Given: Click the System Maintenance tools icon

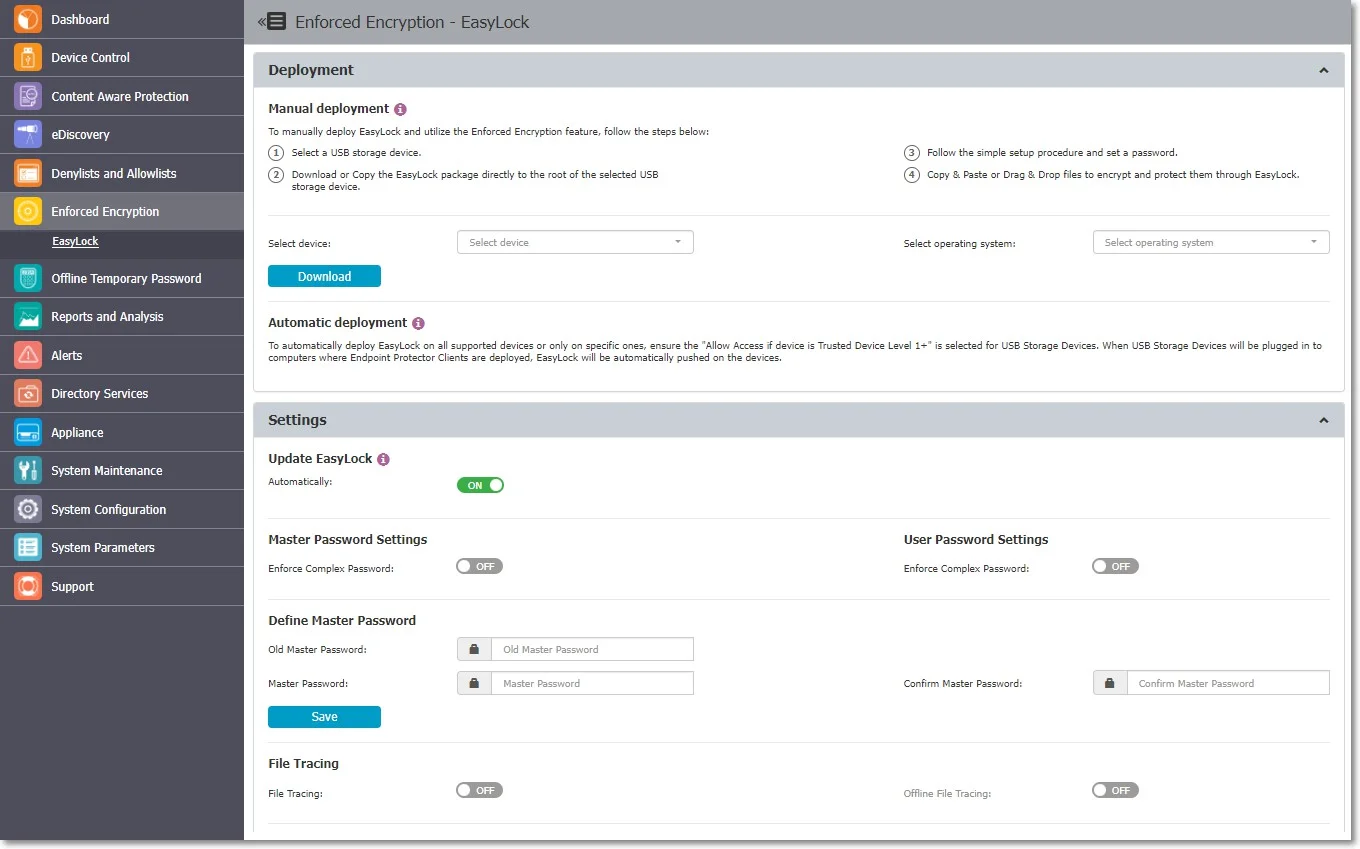Looking at the screenshot, I should (x=28, y=471).
